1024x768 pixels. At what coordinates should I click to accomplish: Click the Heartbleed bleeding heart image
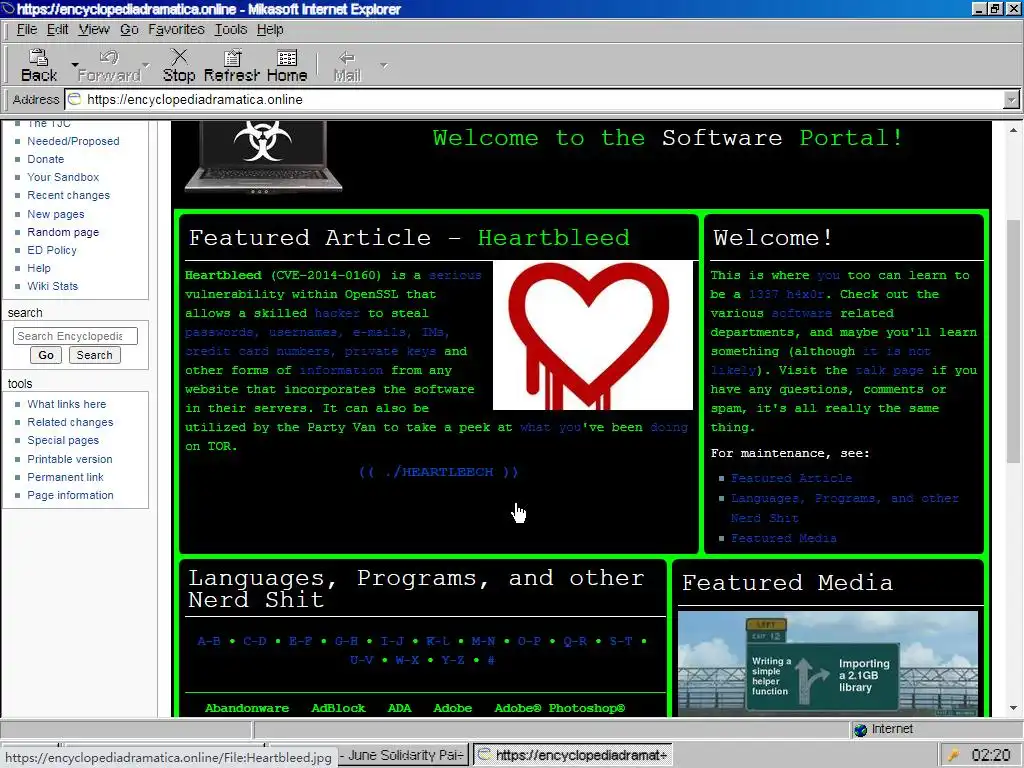(x=593, y=335)
